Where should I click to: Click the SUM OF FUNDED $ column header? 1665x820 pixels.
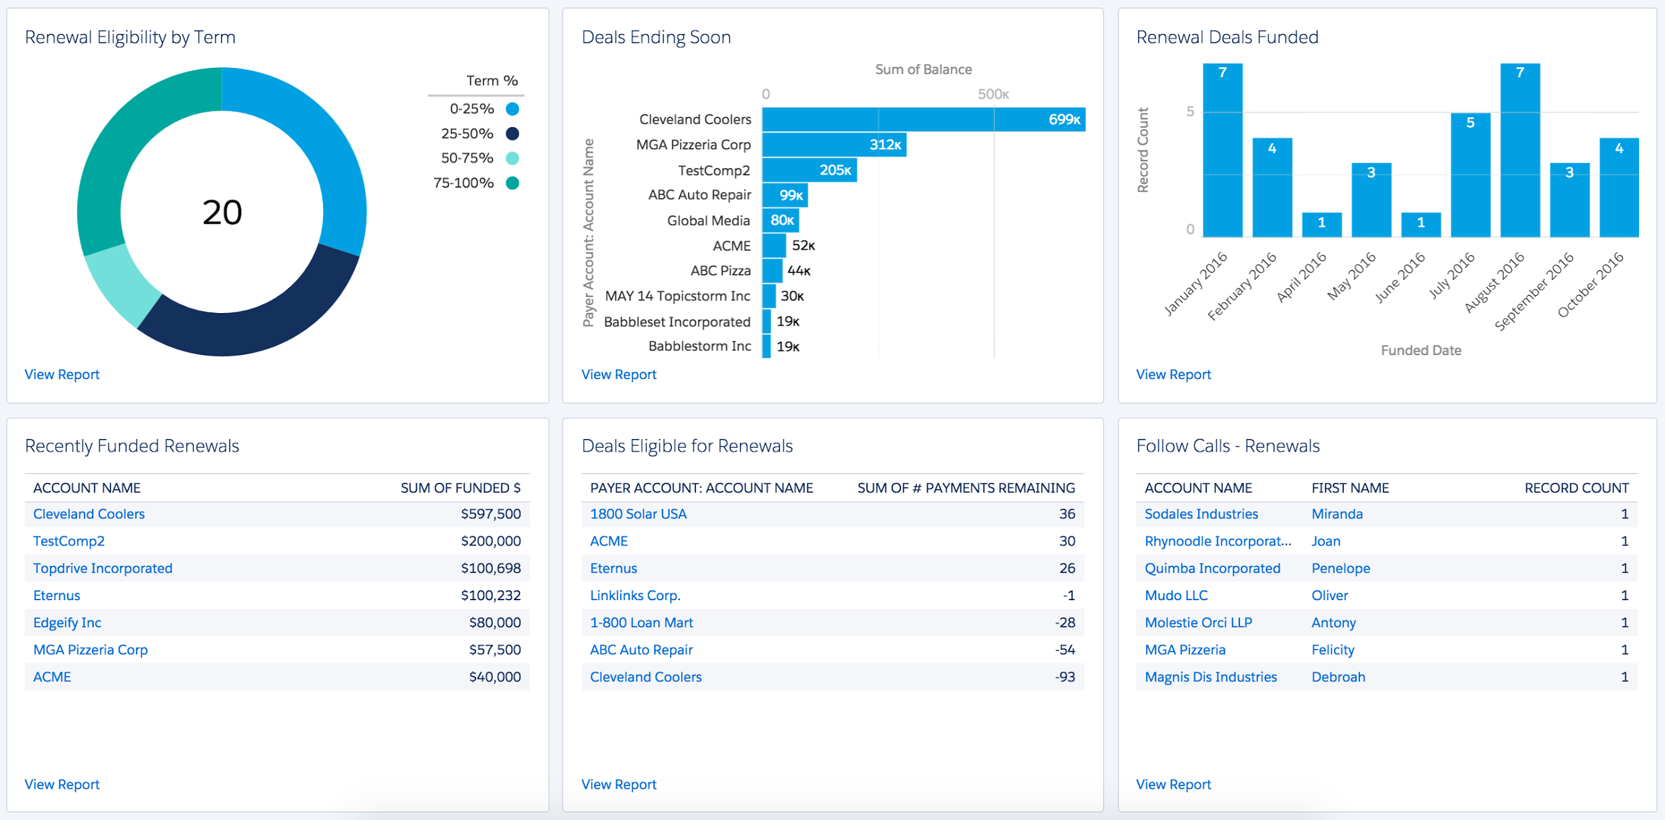[x=460, y=488]
